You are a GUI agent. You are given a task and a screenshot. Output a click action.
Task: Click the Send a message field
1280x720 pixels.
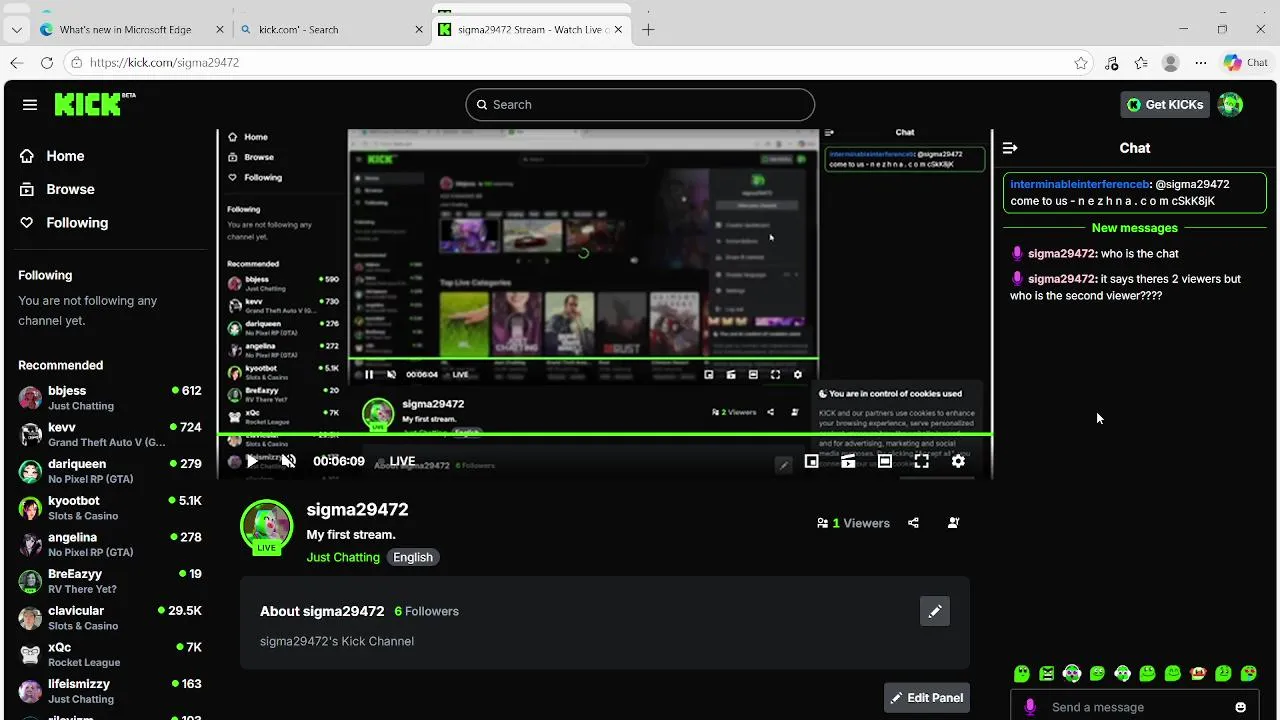pyautogui.click(x=1135, y=707)
